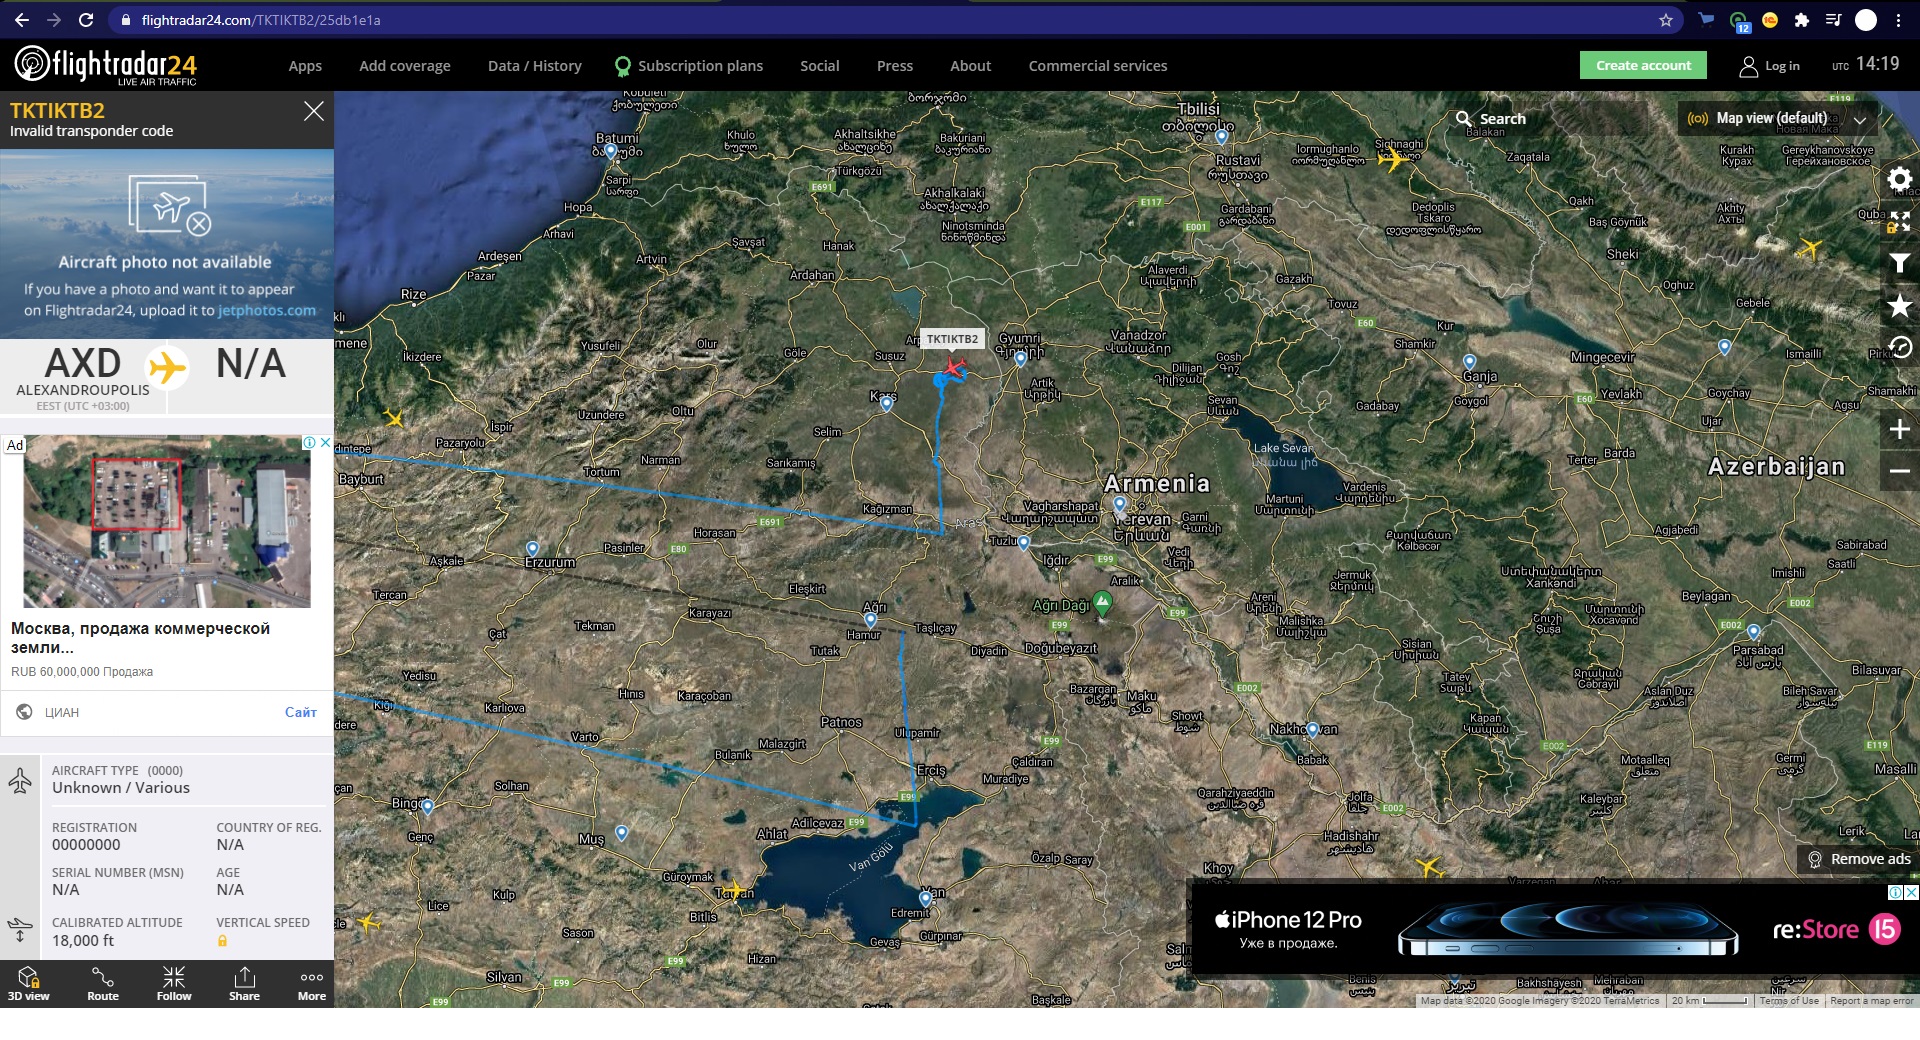Open the playback history clock icon

(x=1899, y=348)
